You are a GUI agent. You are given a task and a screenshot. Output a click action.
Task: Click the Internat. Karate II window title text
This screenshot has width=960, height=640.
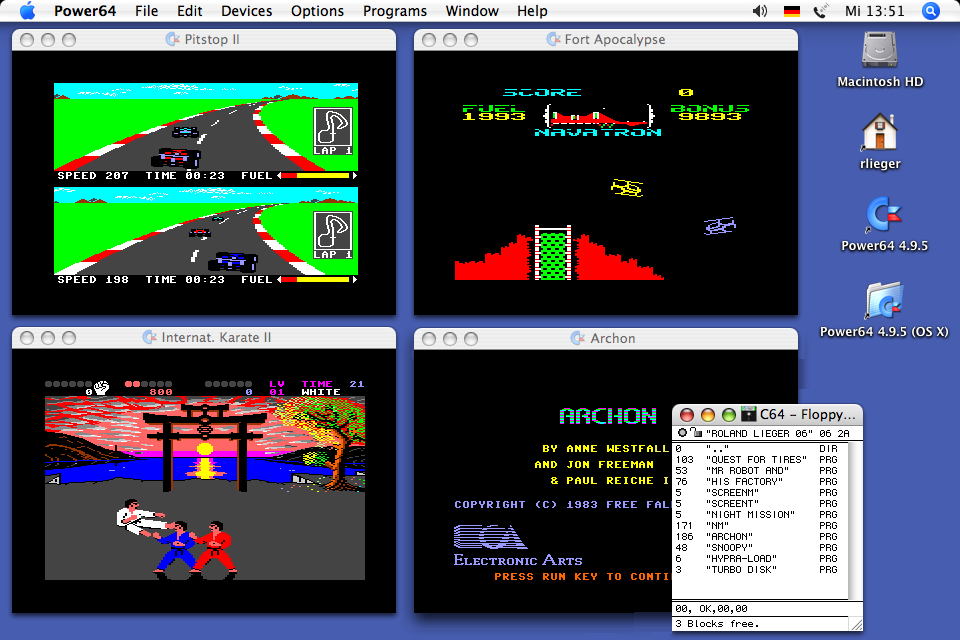[x=216, y=337]
